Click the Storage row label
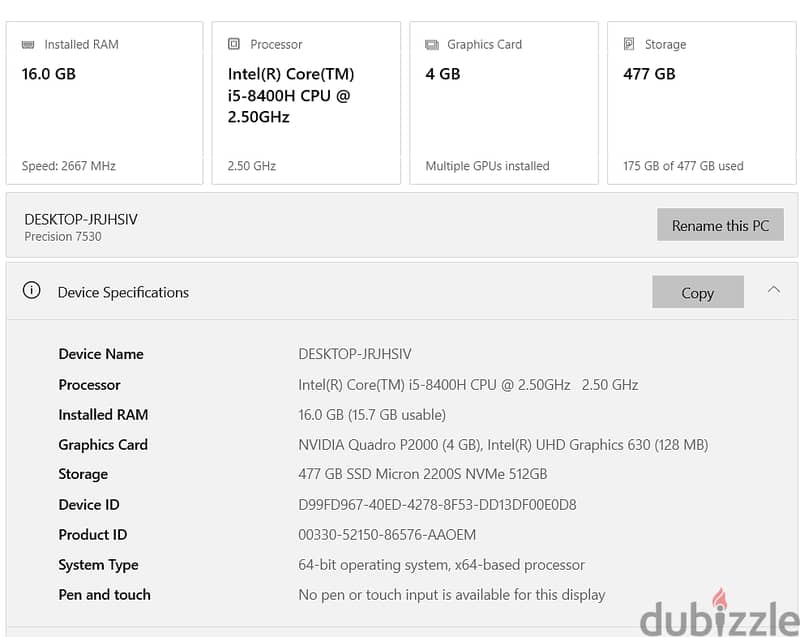This screenshot has width=800, height=637. (83, 474)
